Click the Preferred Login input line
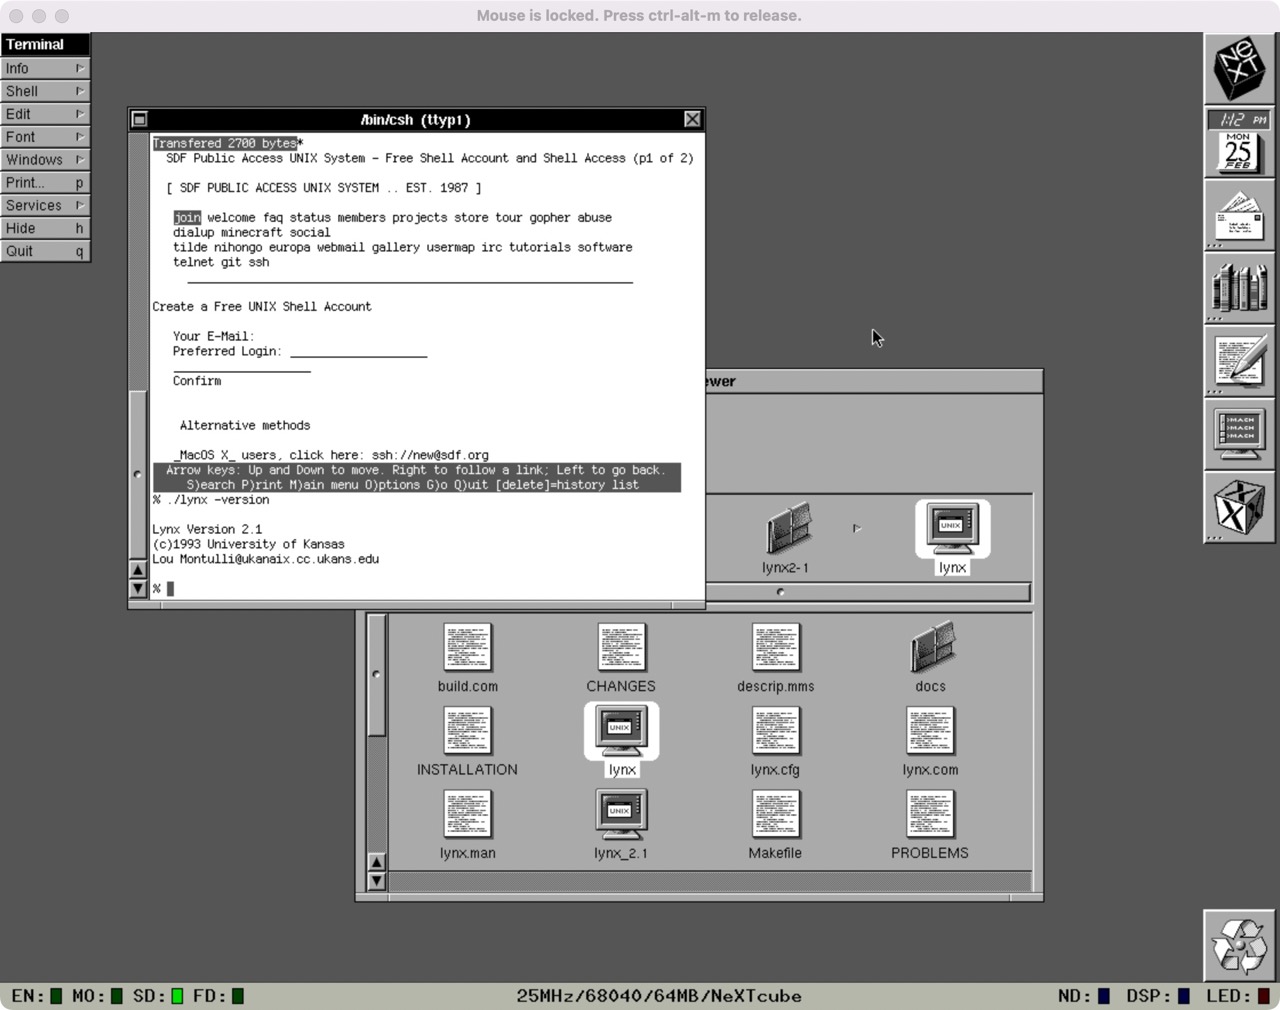The height and width of the screenshot is (1010, 1280). coord(358,352)
